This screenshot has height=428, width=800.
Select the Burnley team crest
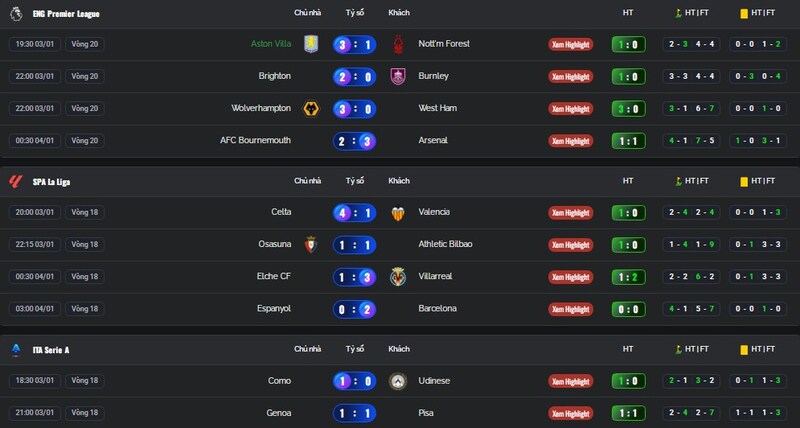point(399,76)
